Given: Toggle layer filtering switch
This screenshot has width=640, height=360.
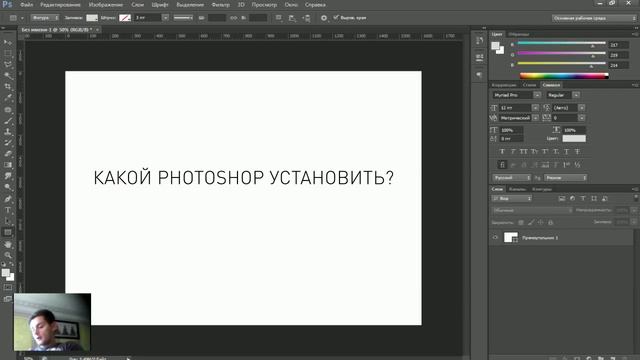Looking at the screenshot, I should pyautogui.click(x=636, y=198).
